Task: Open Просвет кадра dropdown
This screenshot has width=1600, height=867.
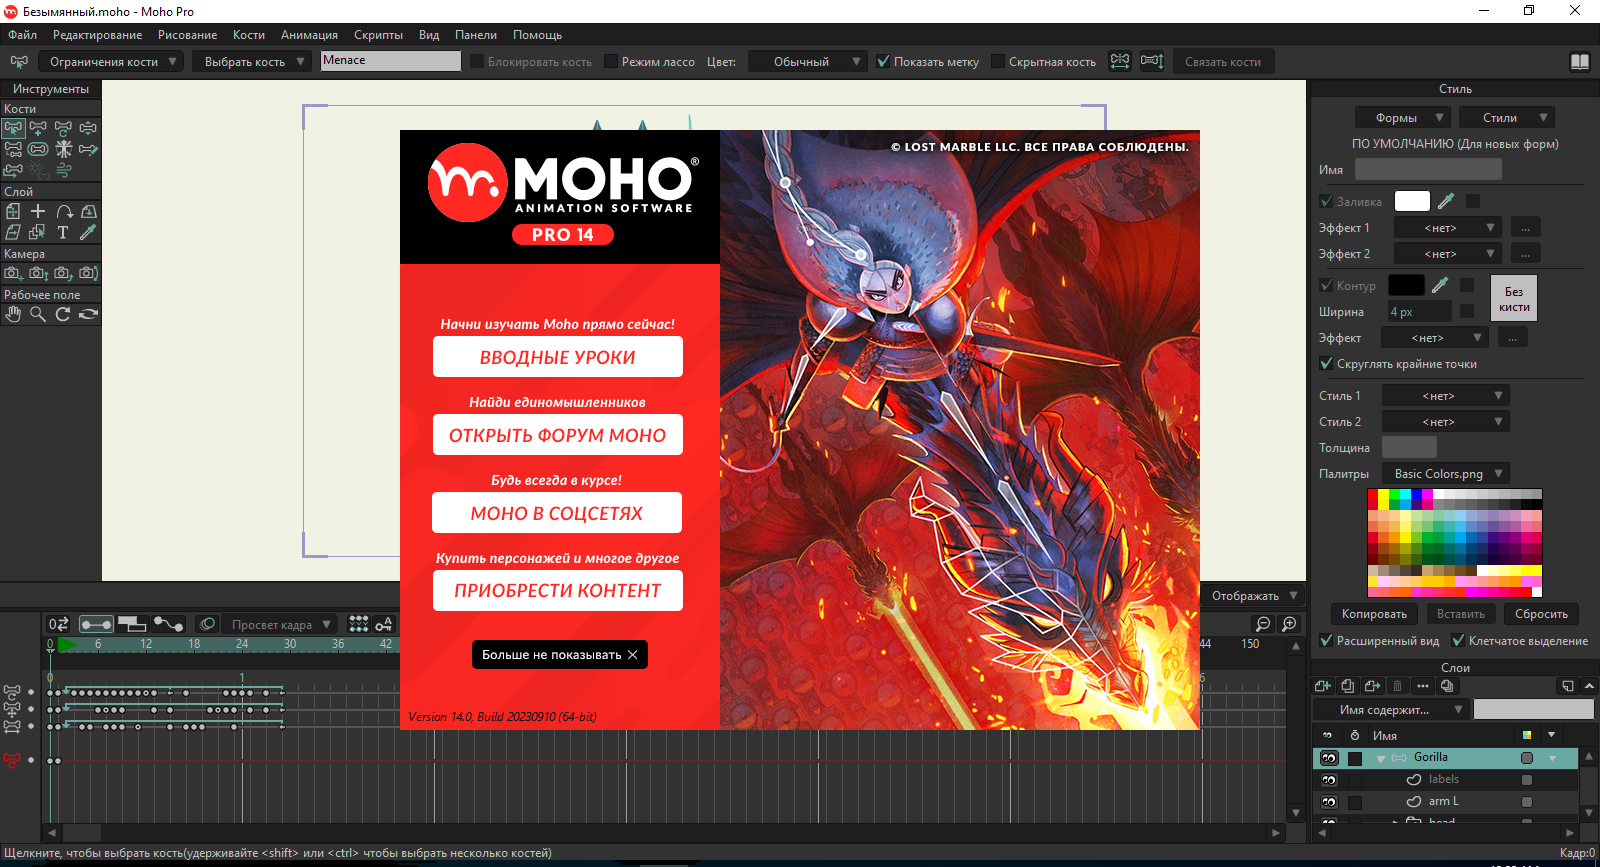Action: 279,624
